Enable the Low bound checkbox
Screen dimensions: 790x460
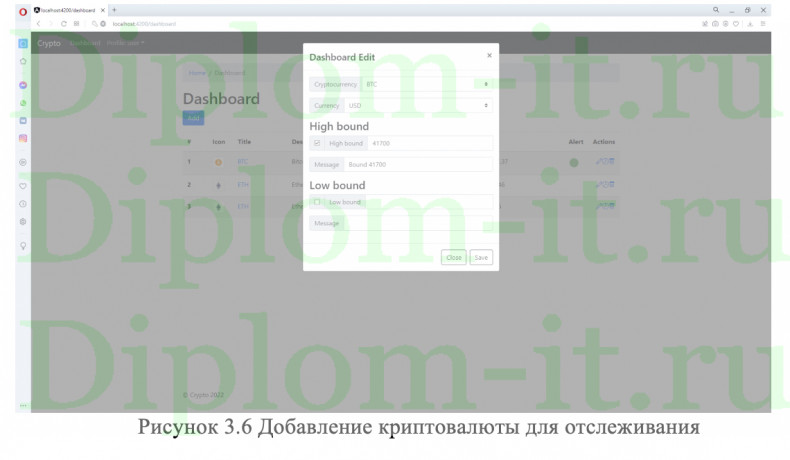(317, 202)
